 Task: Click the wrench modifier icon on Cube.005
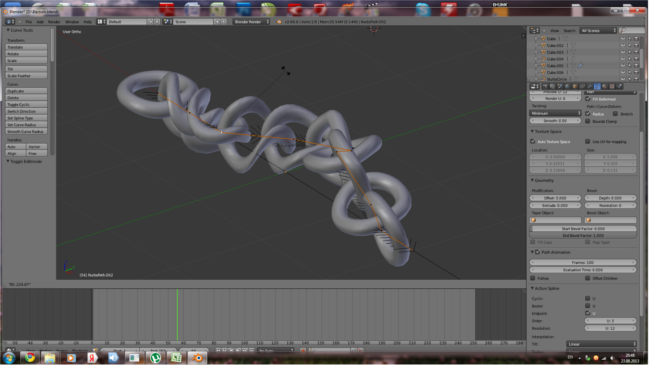point(580,65)
